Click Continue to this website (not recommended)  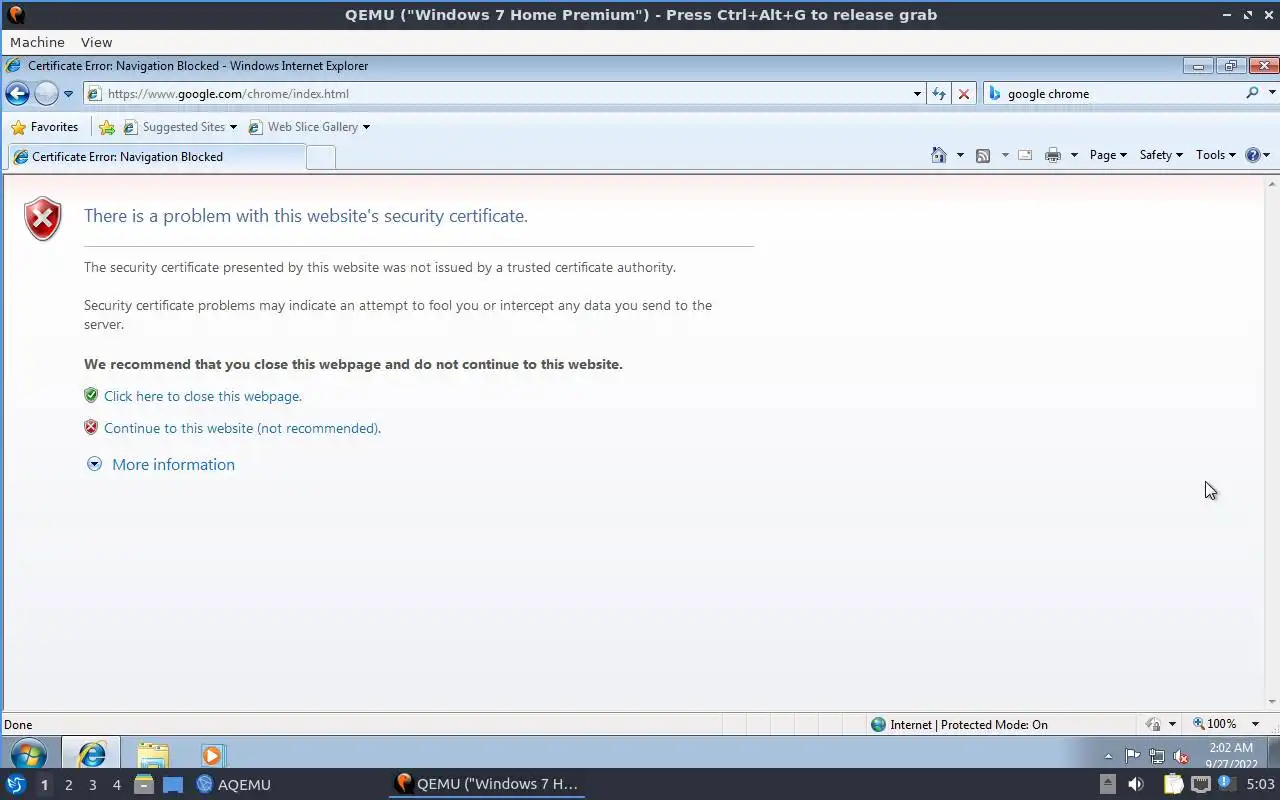243,428
